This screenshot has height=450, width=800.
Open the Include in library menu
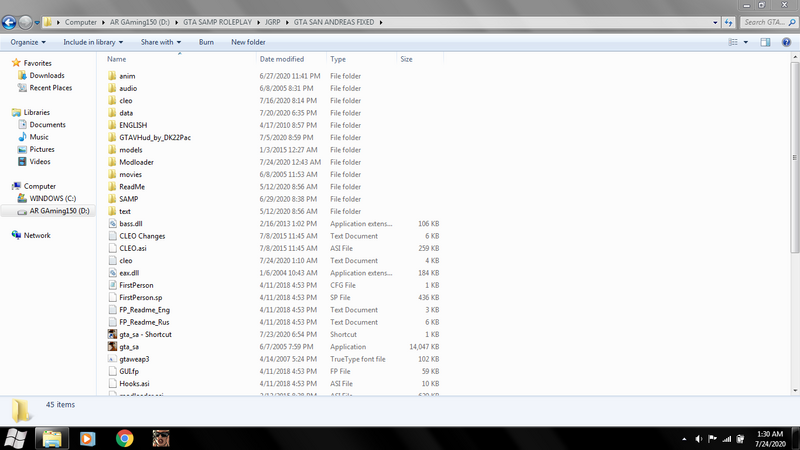pyautogui.click(x=93, y=42)
